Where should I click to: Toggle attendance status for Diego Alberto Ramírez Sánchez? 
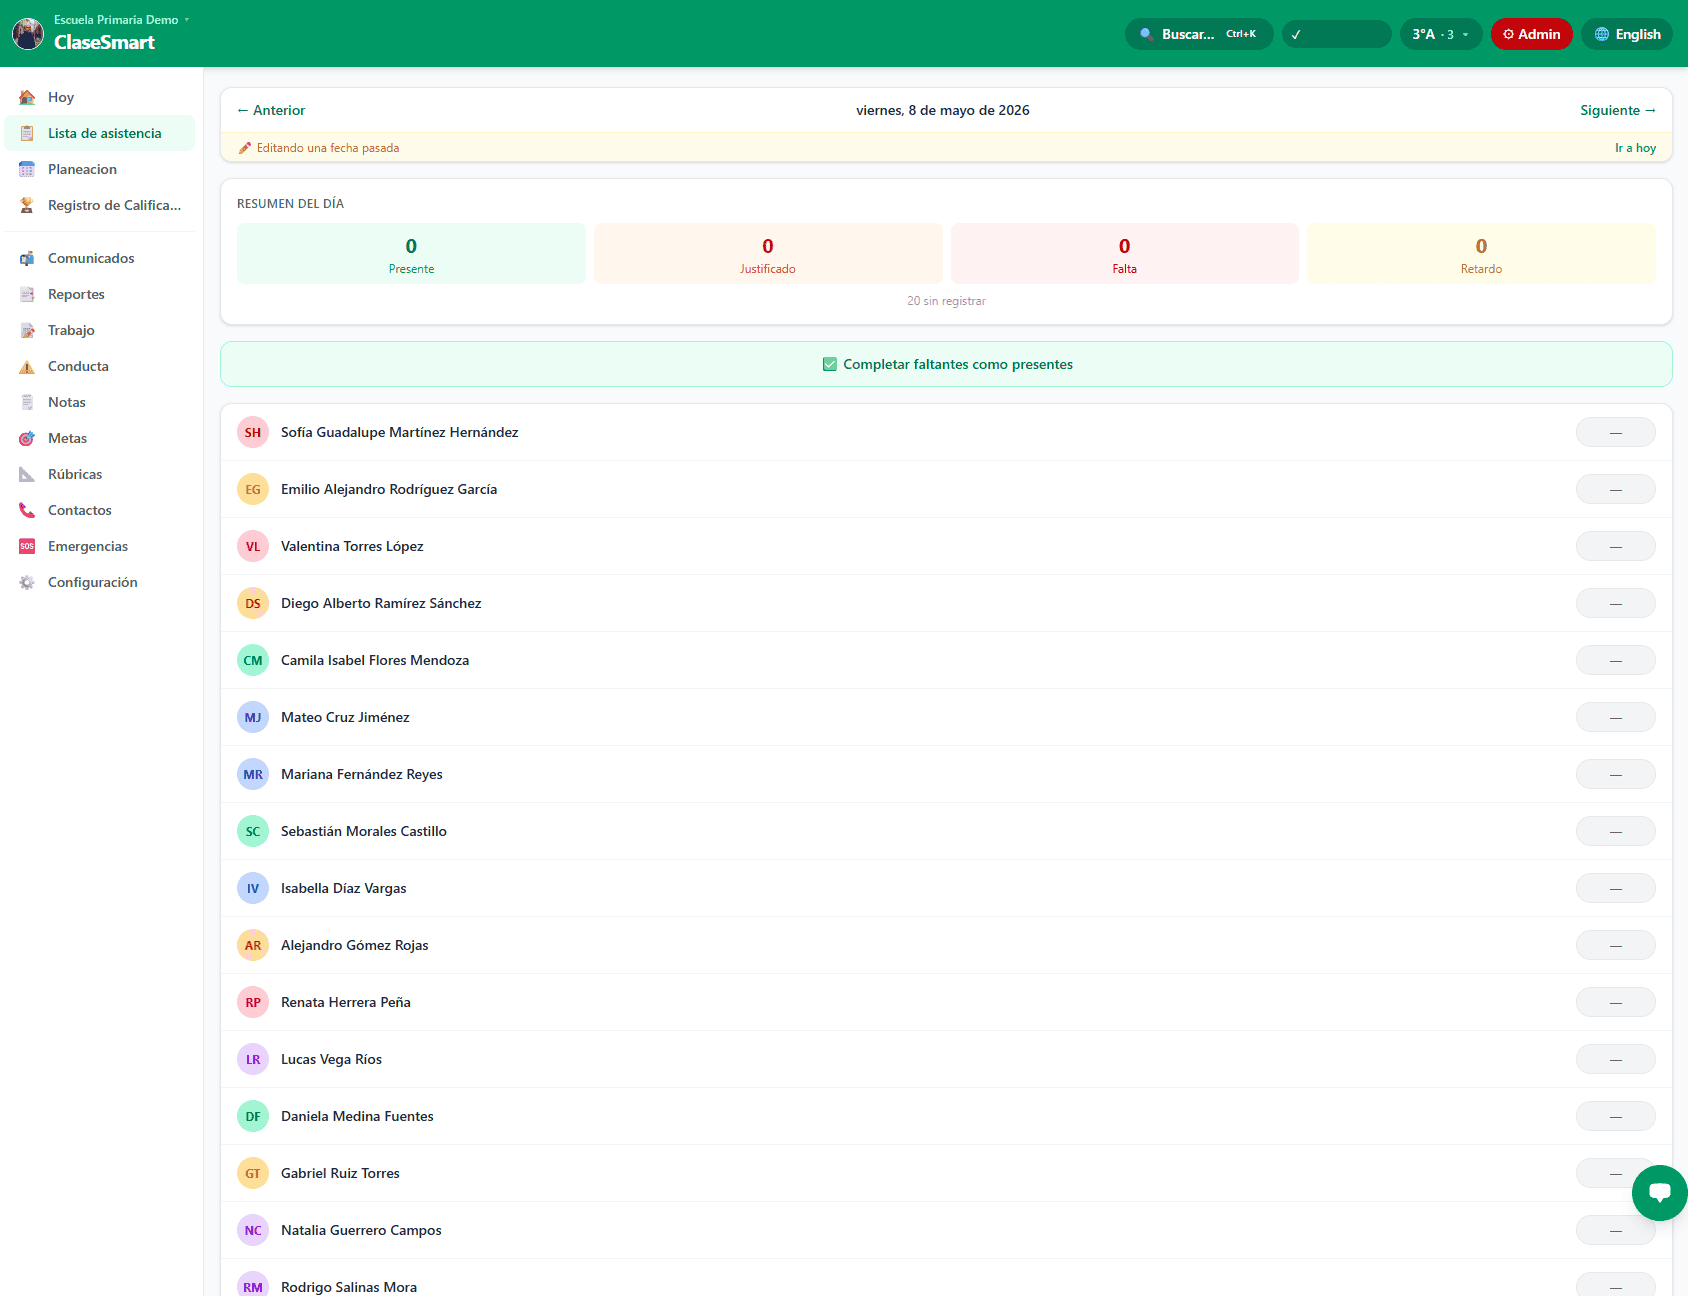[1615, 603]
